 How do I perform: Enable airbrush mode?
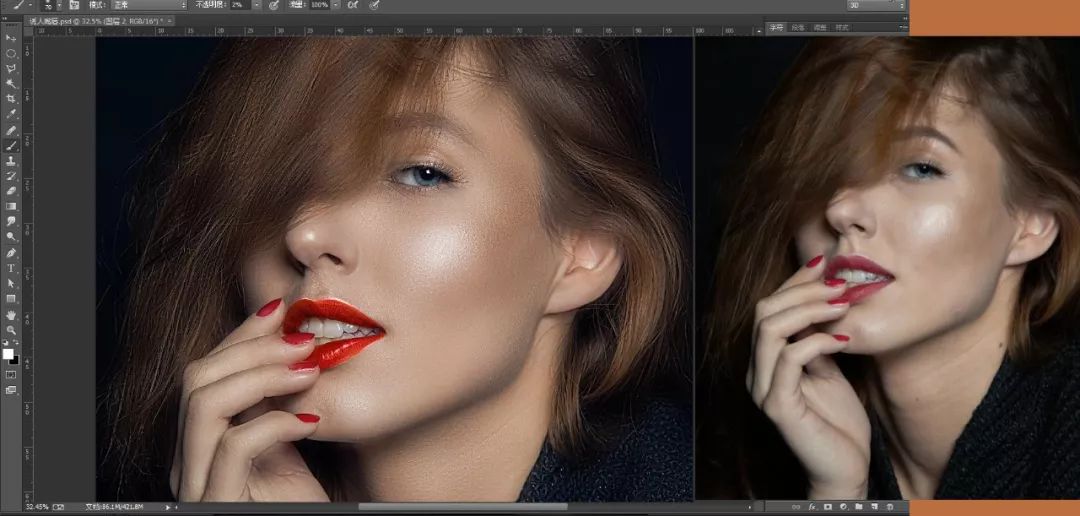pos(353,4)
